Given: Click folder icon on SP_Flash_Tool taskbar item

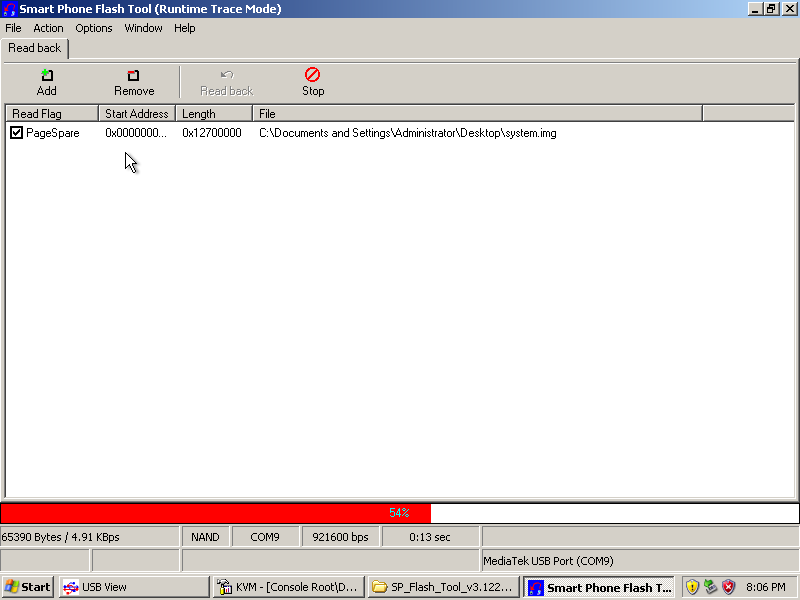Looking at the screenshot, I should pos(379,587).
